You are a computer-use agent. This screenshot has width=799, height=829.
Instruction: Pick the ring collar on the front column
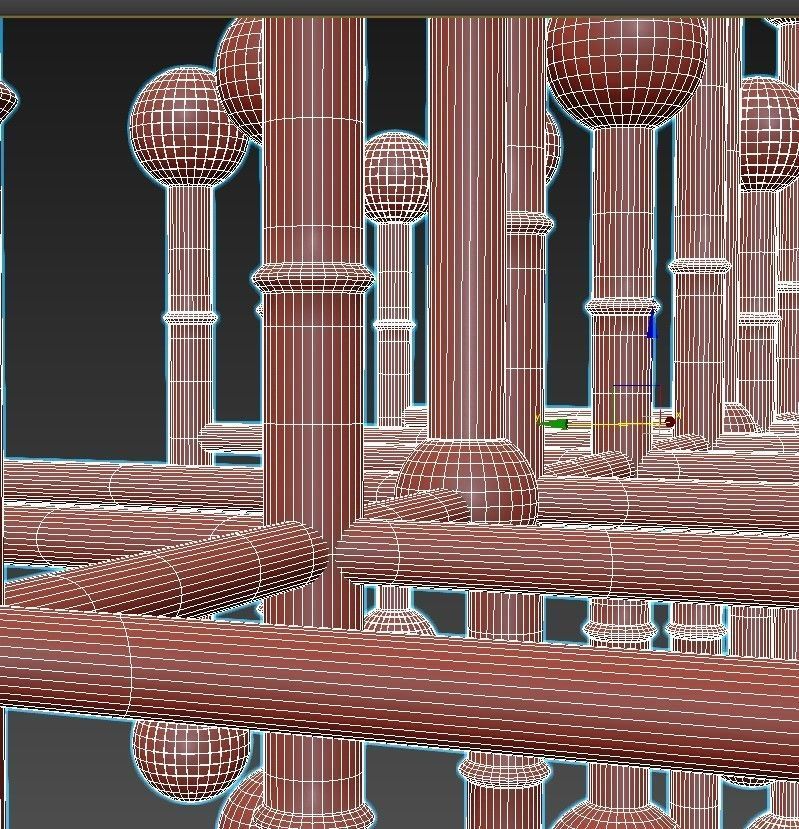(313, 278)
